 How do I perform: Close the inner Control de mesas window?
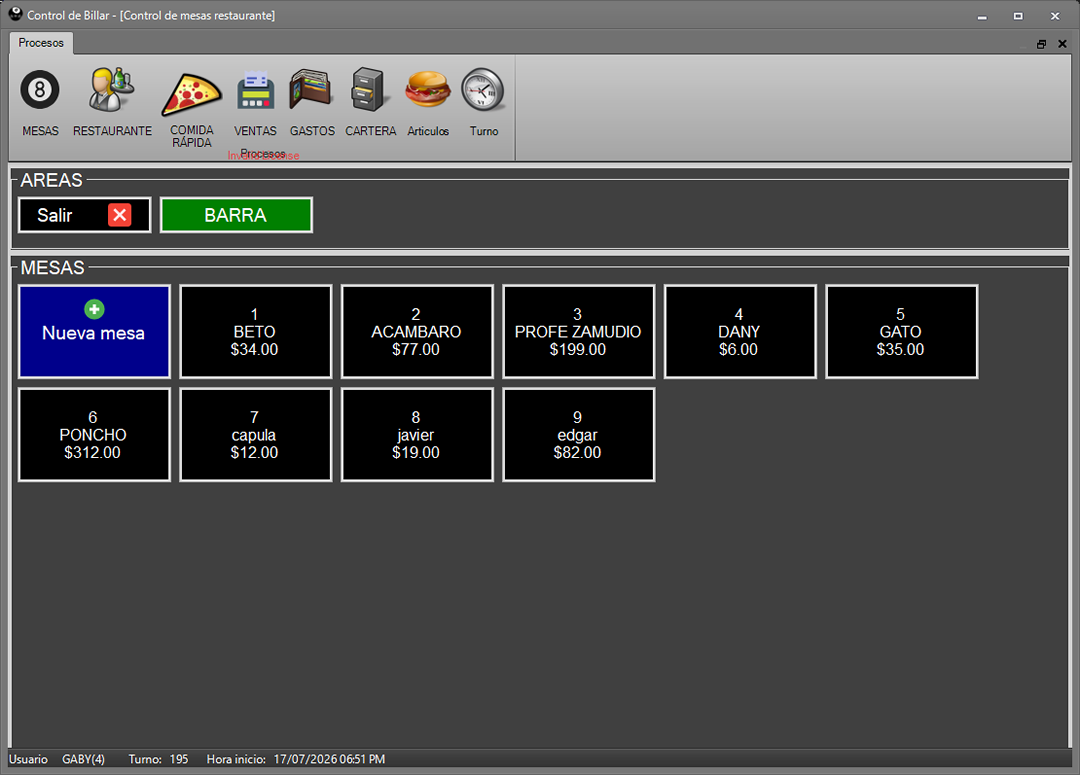1062,43
